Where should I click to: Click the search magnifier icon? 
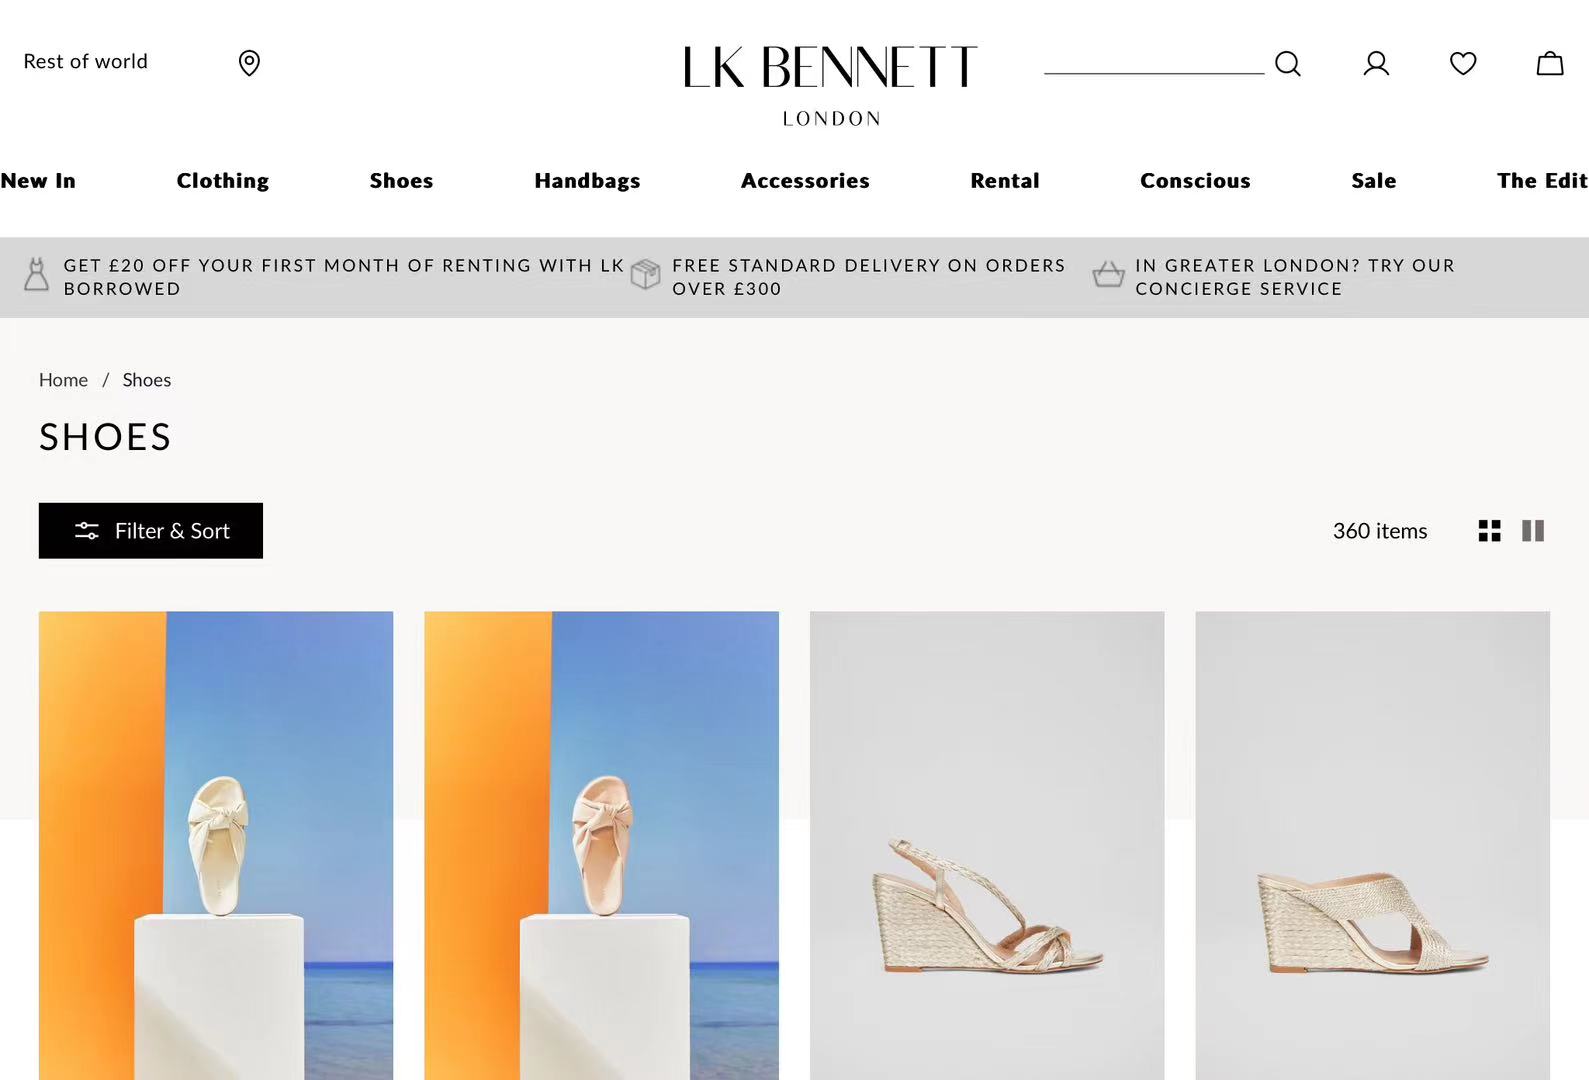pos(1288,64)
